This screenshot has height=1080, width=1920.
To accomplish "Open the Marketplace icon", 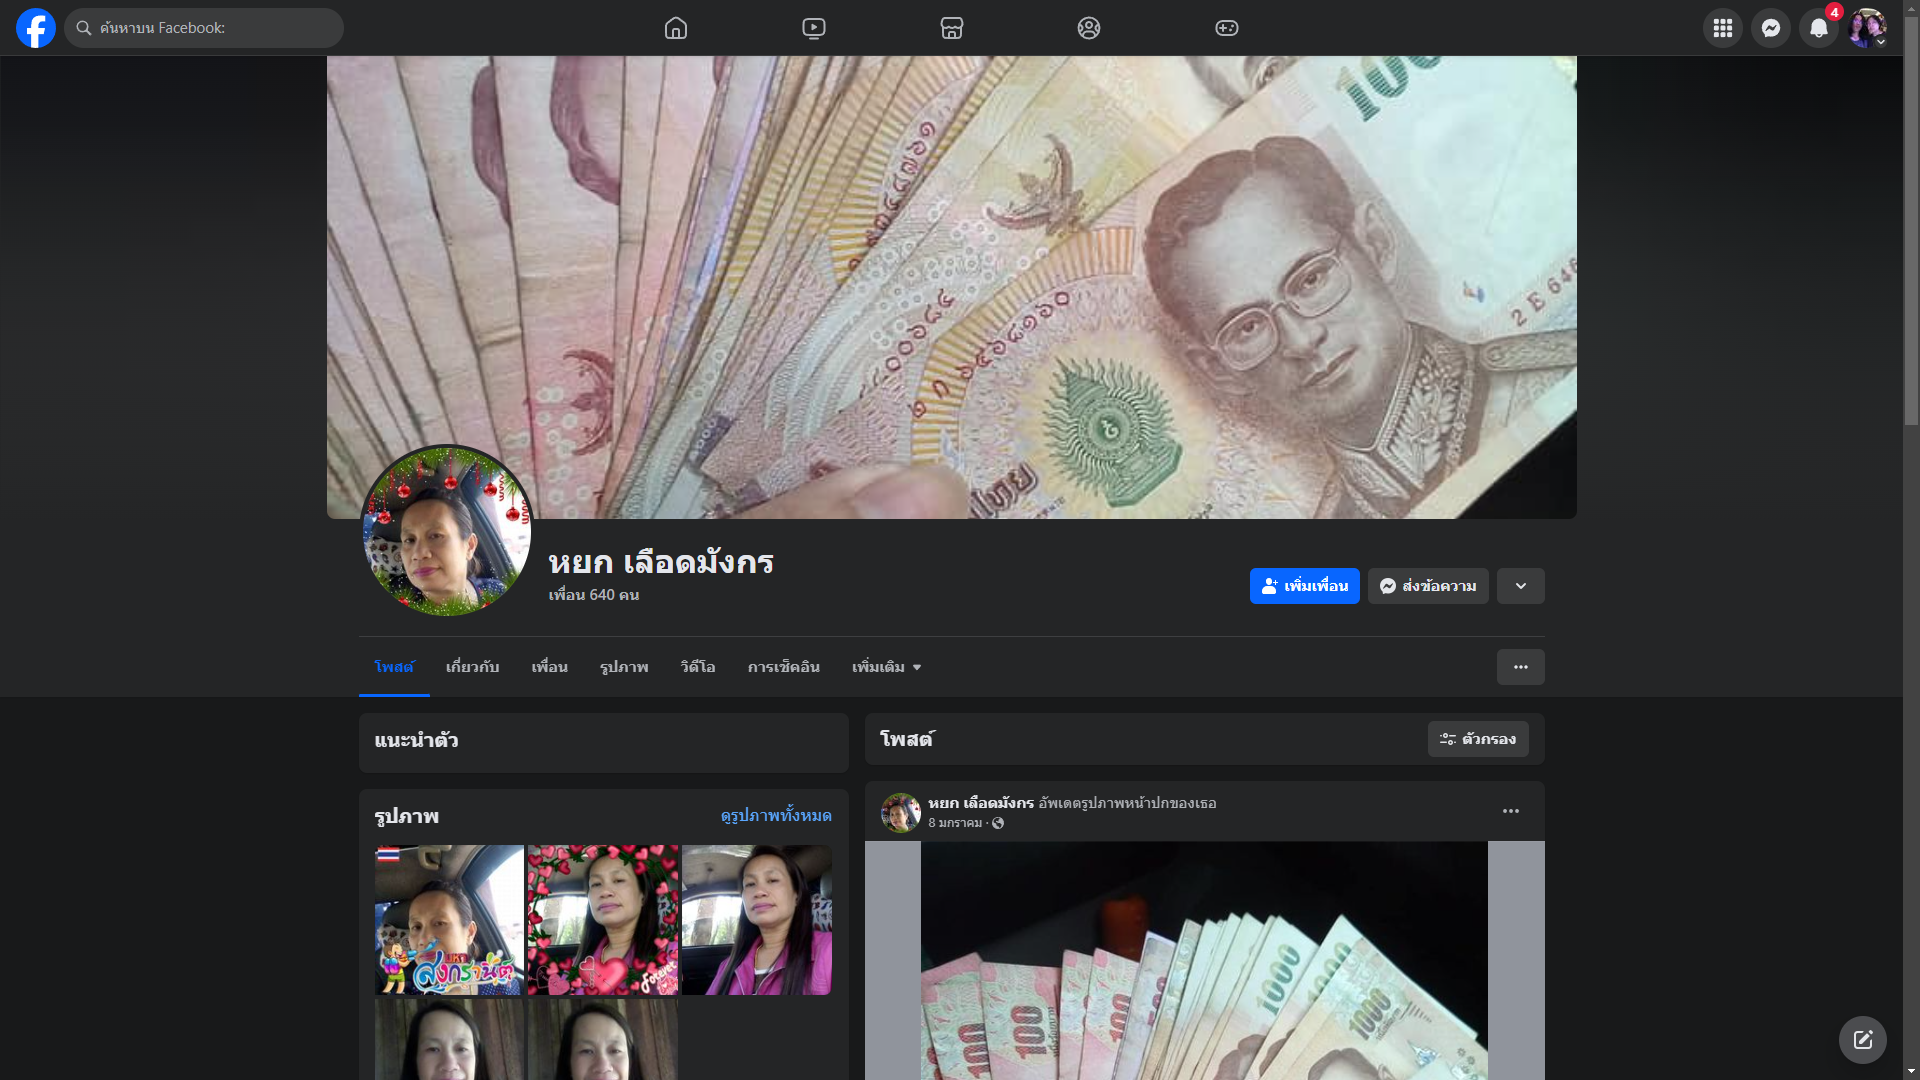I will tap(951, 28).
